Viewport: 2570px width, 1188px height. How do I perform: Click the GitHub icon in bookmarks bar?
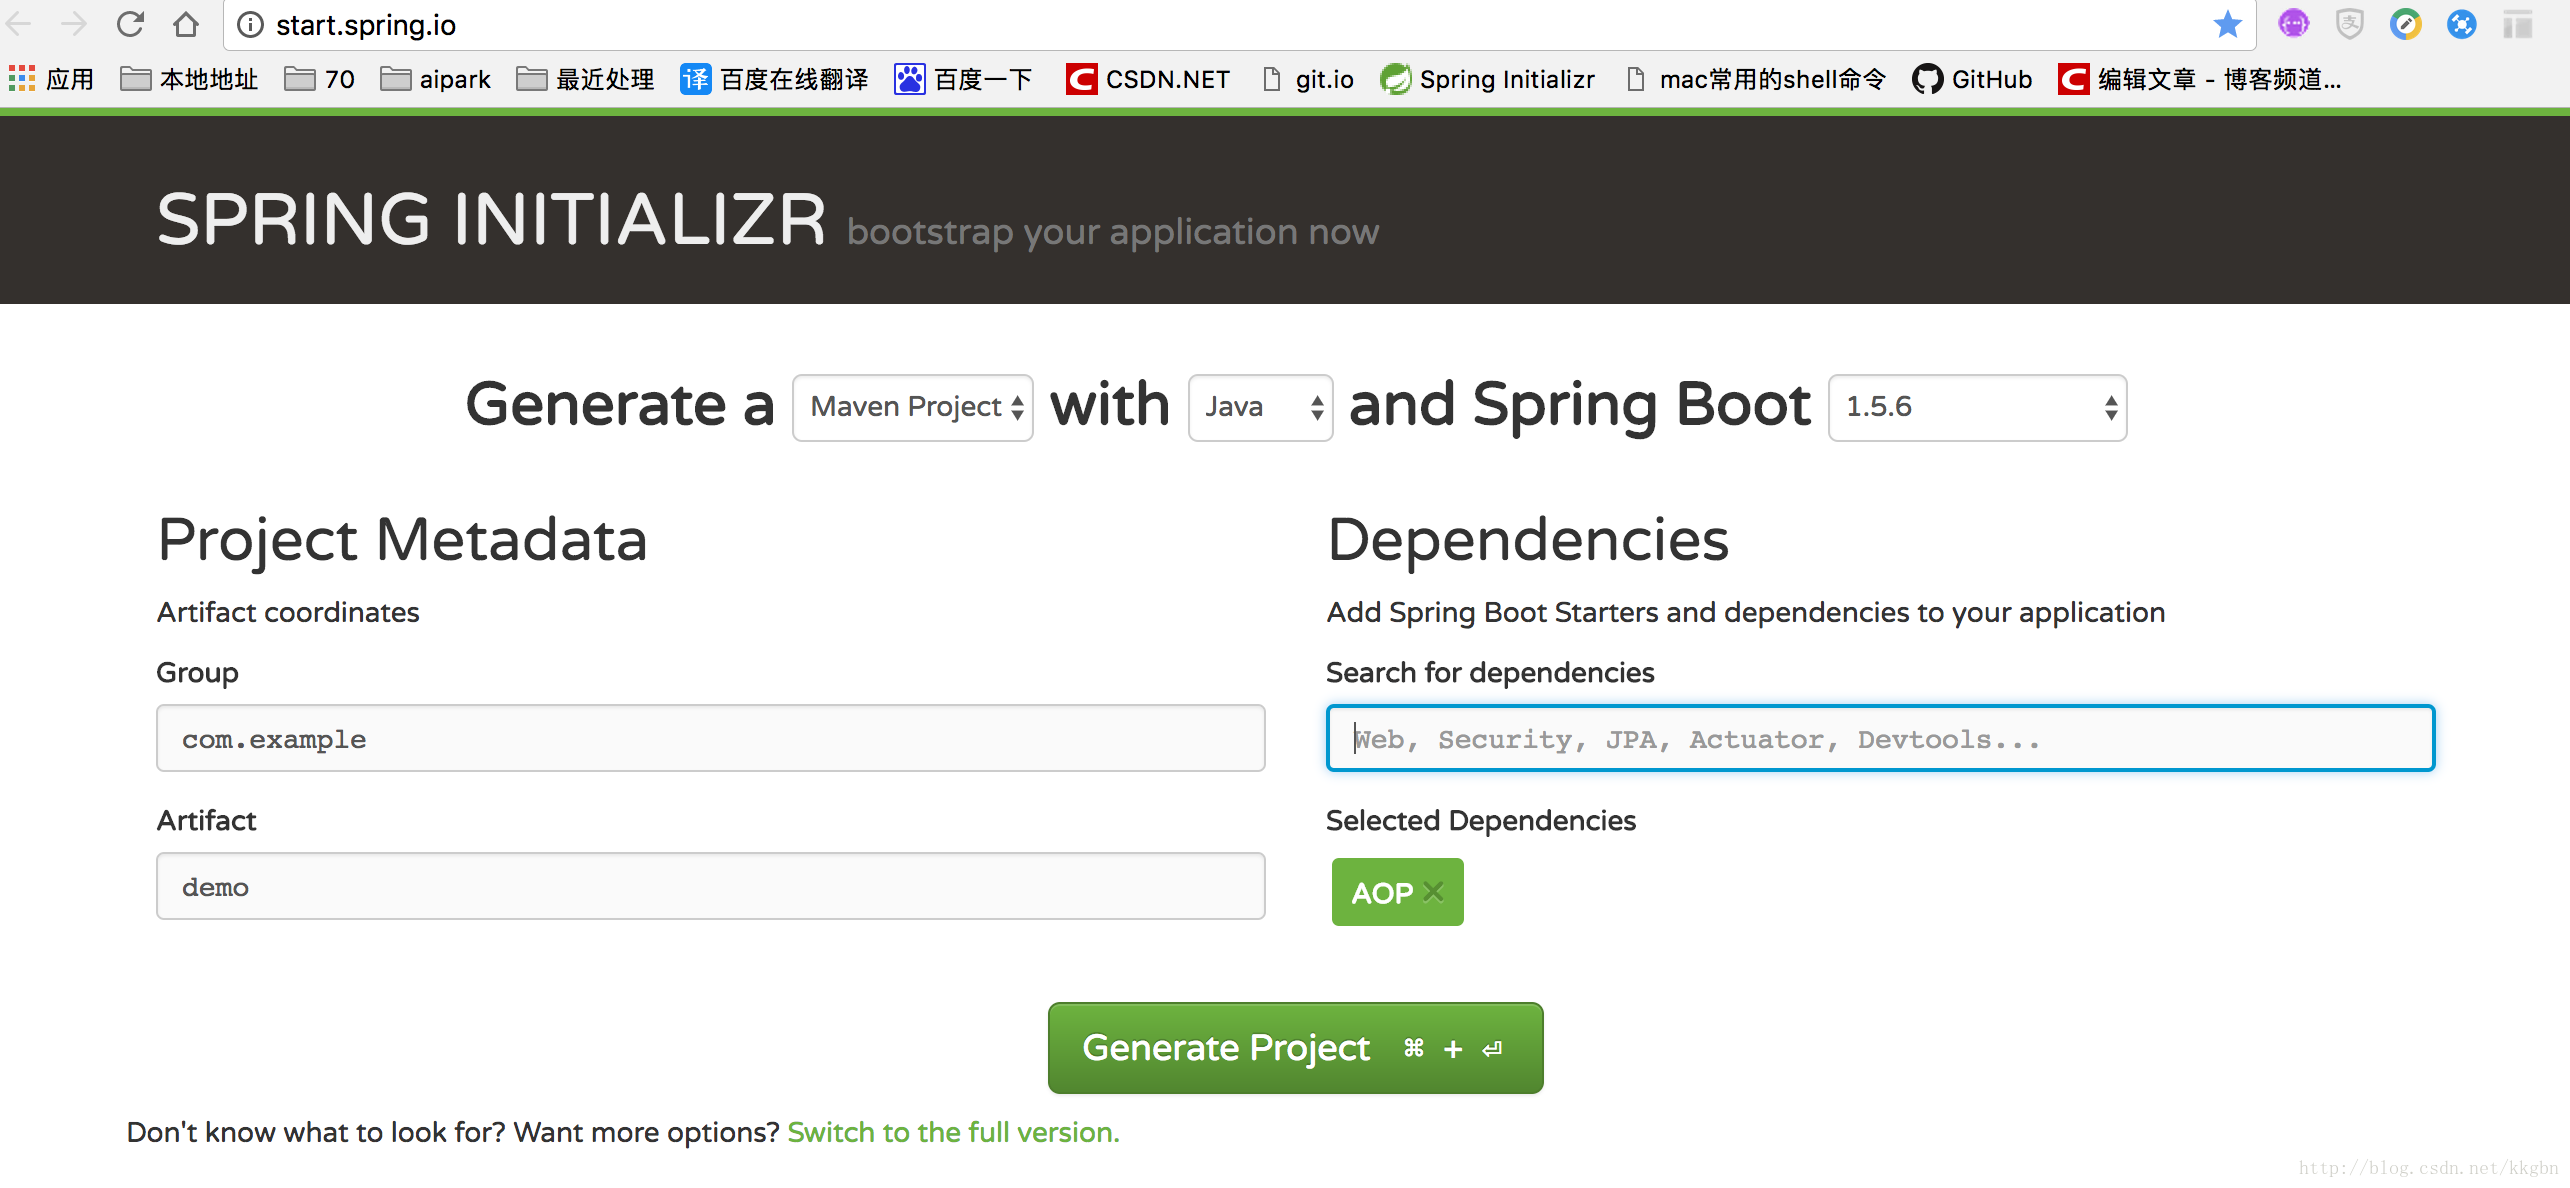pos(1928,80)
